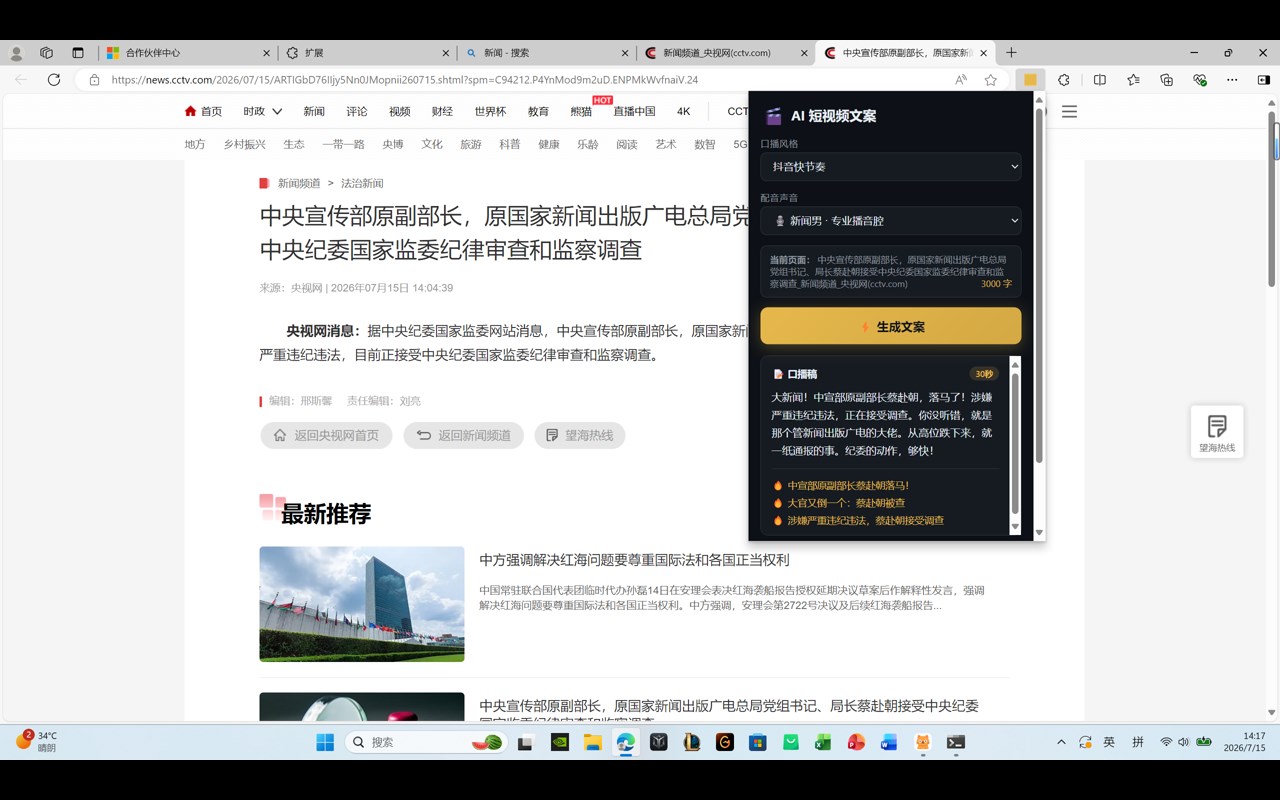Open the Terminal icon in the taskbar

pos(956,742)
